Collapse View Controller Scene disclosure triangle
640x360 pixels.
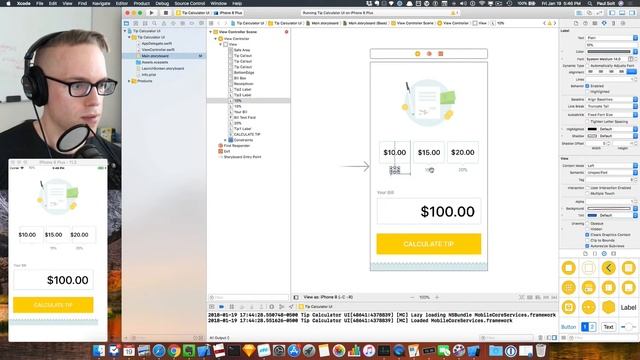(x=211, y=32)
